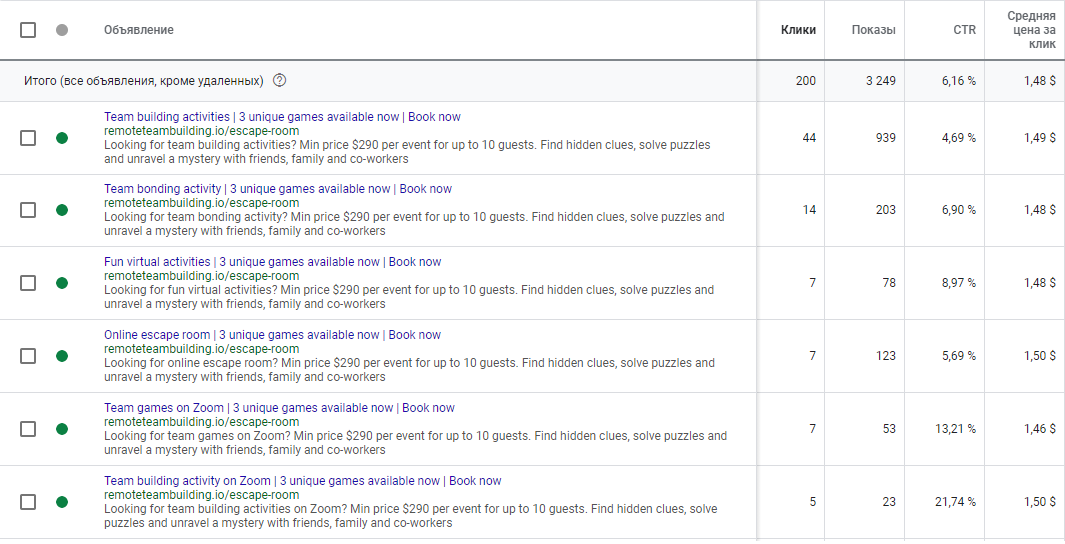This screenshot has height=544, width=1065.
Task: Click the impressions value 203
Action: 886,210
